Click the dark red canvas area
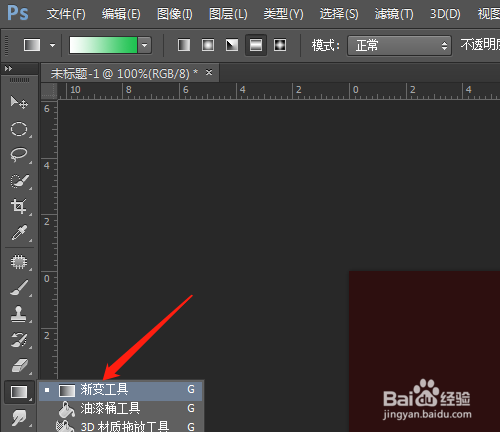Image resolution: width=500 pixels, height=432 pixels. 424,351
